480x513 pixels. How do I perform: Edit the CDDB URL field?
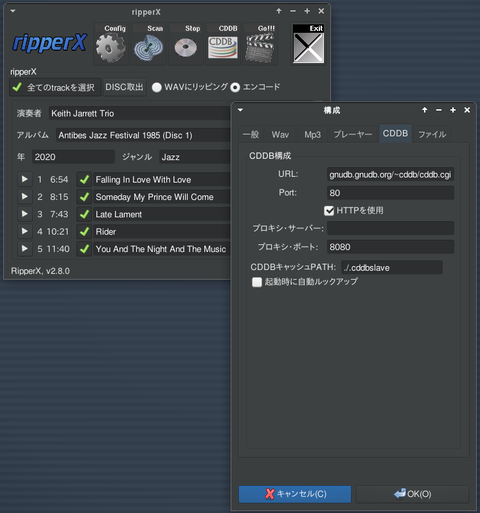click(x=390, y=174)
